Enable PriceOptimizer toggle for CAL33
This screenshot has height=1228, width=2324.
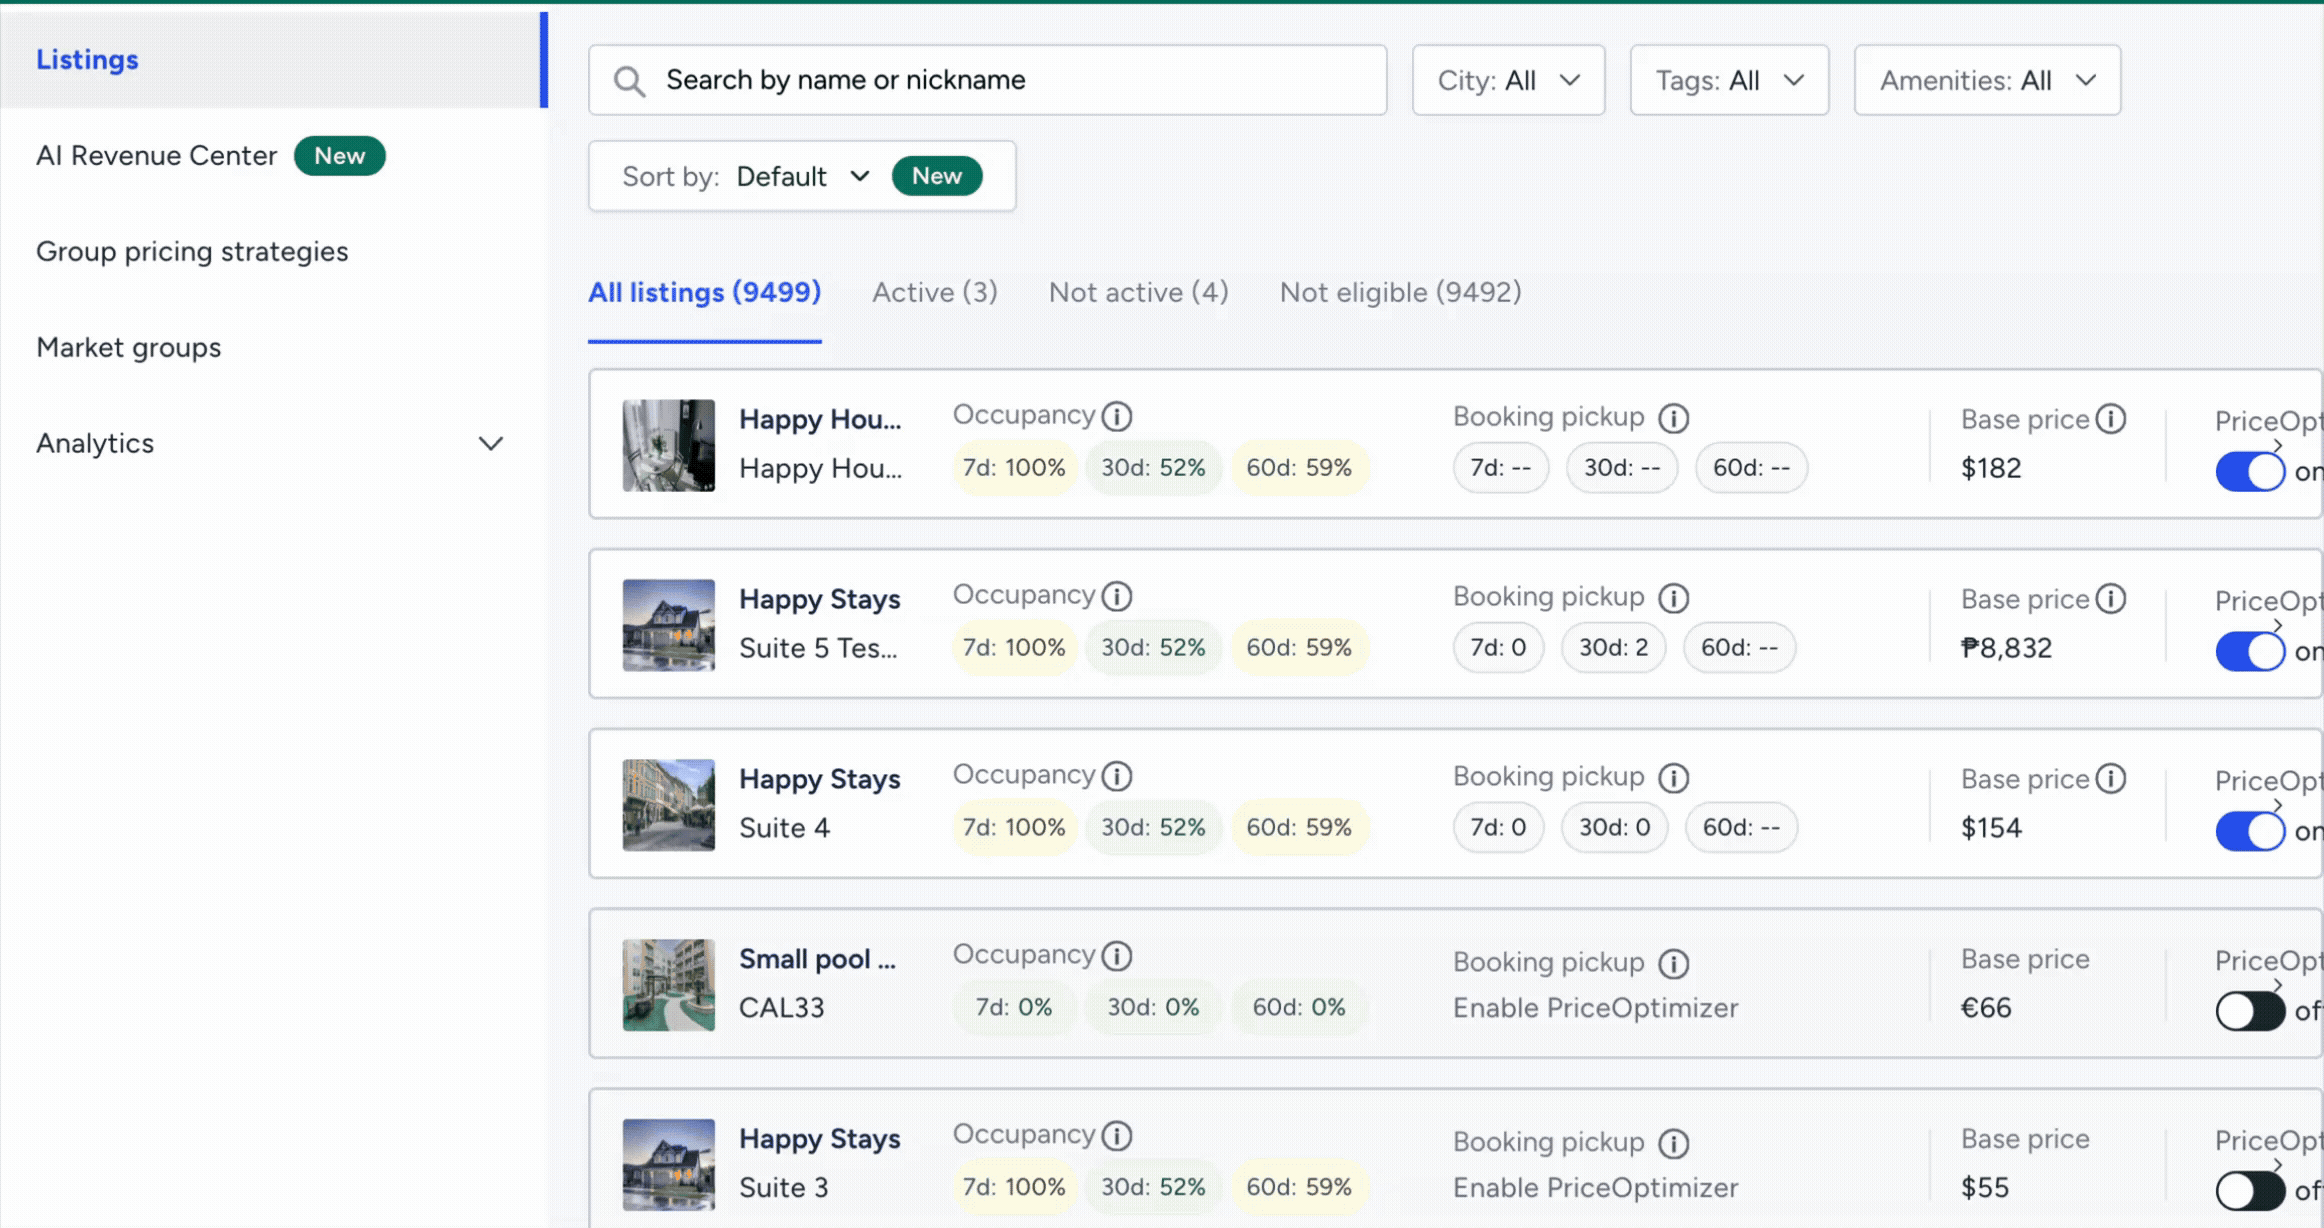[x=2249, y=1011]
